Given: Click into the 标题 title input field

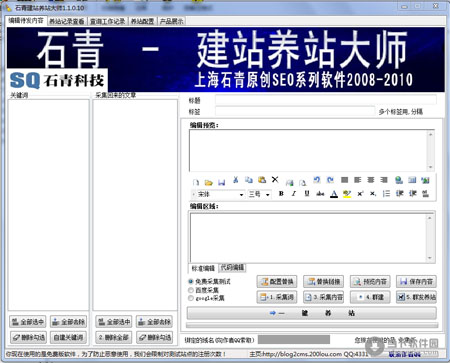Looking at the screenshot, I should (x=326, y=100).
